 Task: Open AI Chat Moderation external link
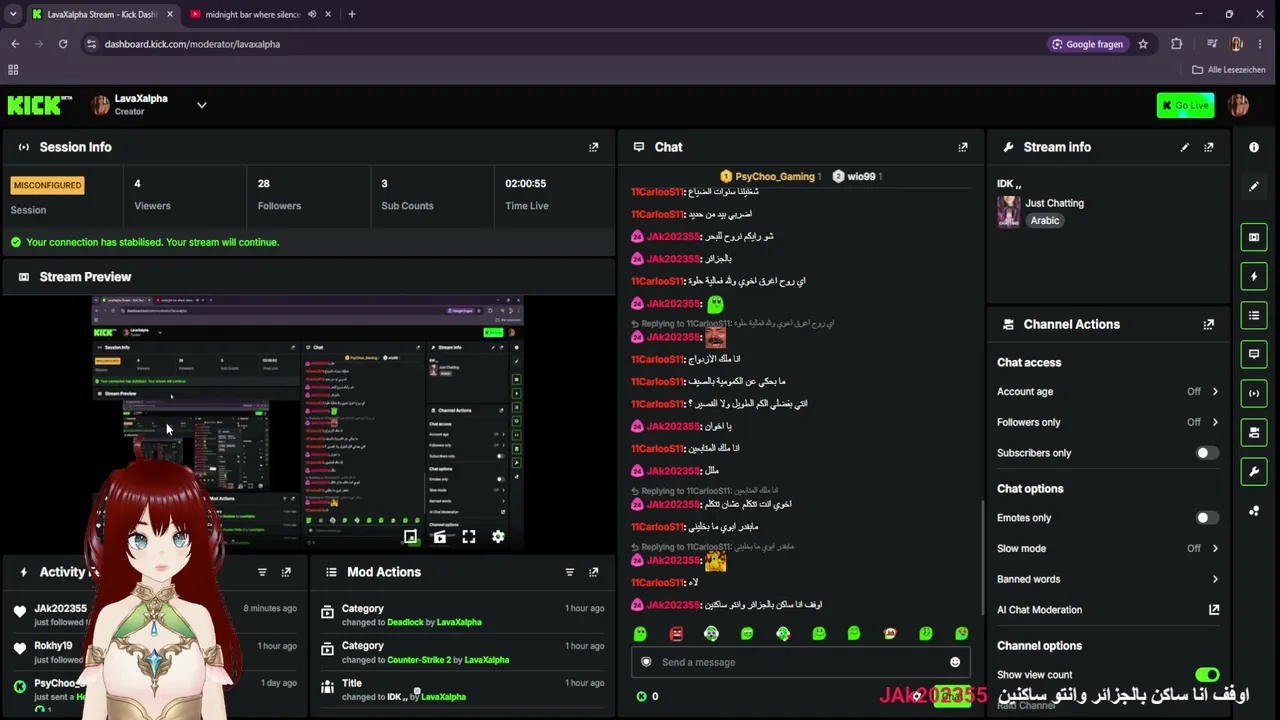pyautogui.click(x=1214, y=610)
